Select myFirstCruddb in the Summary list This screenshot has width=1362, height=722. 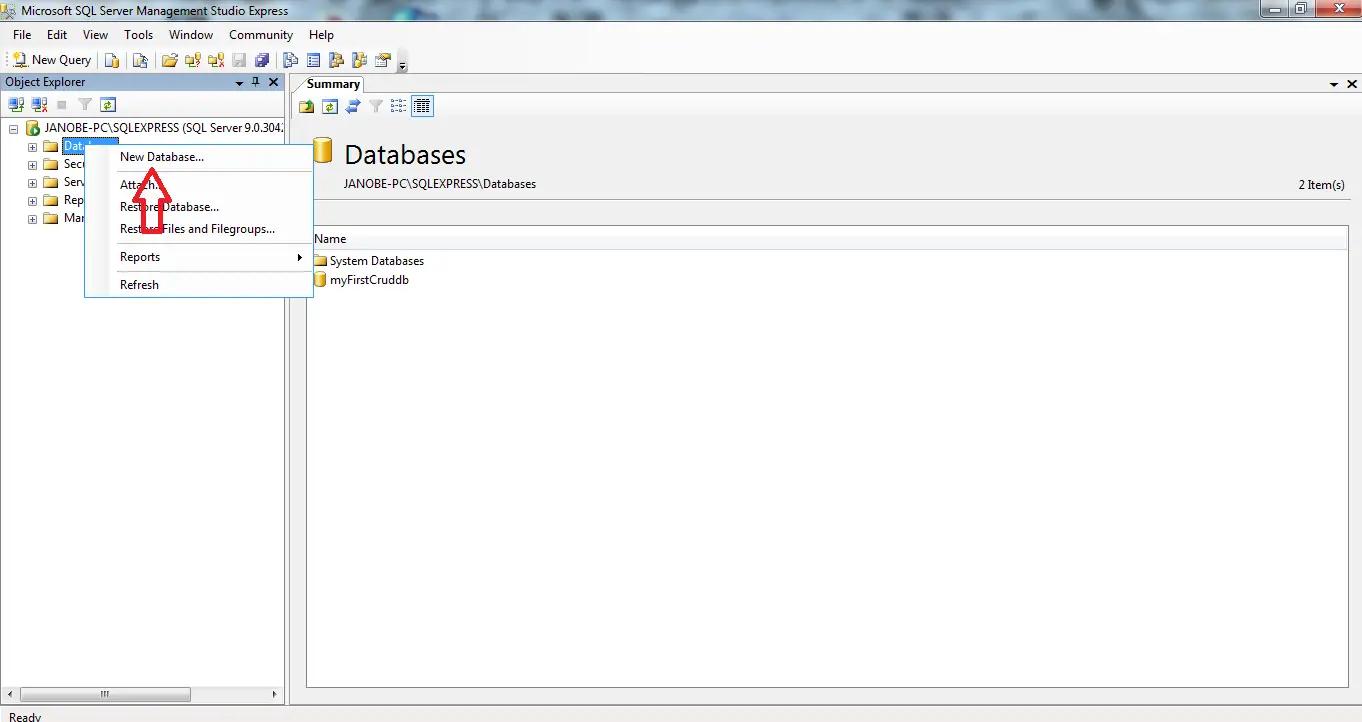369,280
